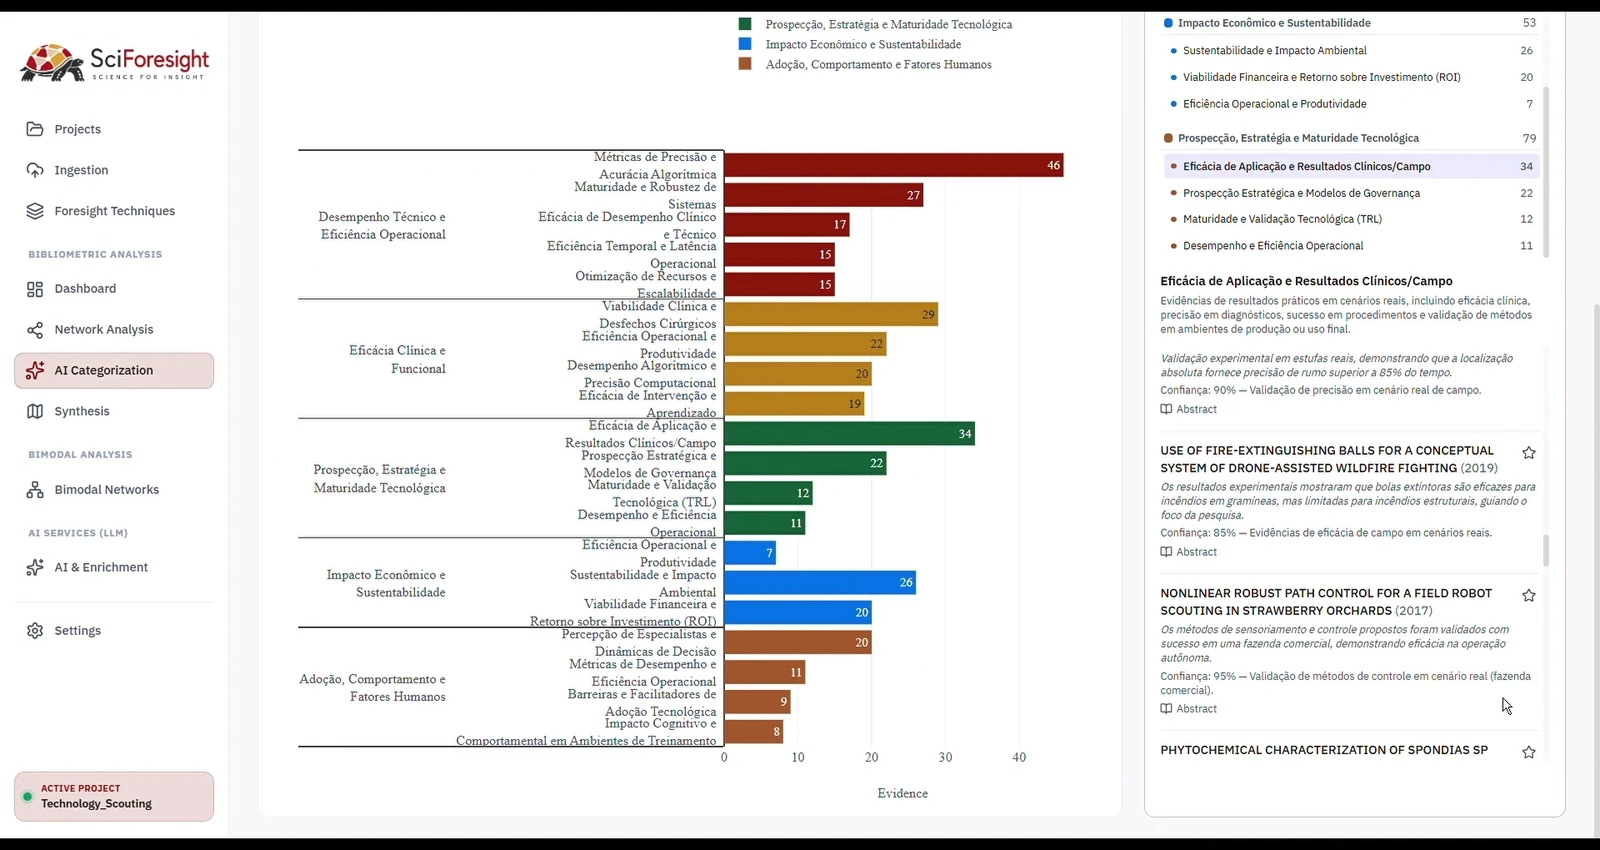
Task: Click the brown Adoção, Comportamento legend swatch
Action: (745, 64)
